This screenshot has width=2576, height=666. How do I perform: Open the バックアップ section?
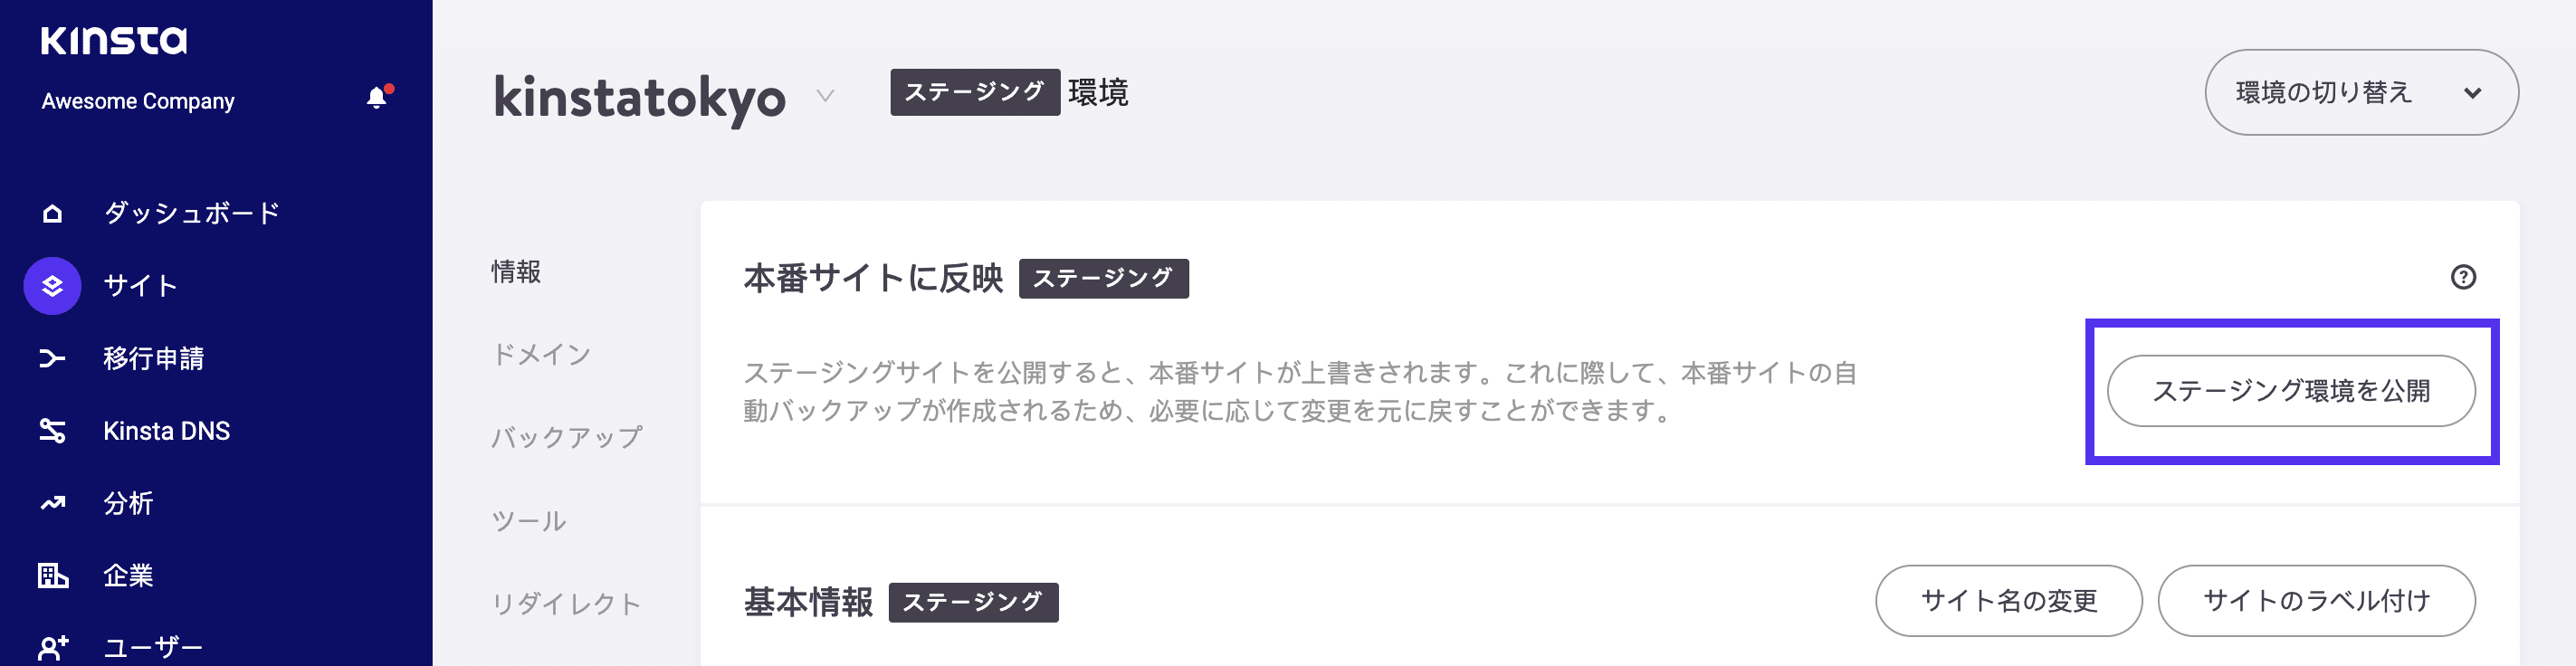click(566, 436)
